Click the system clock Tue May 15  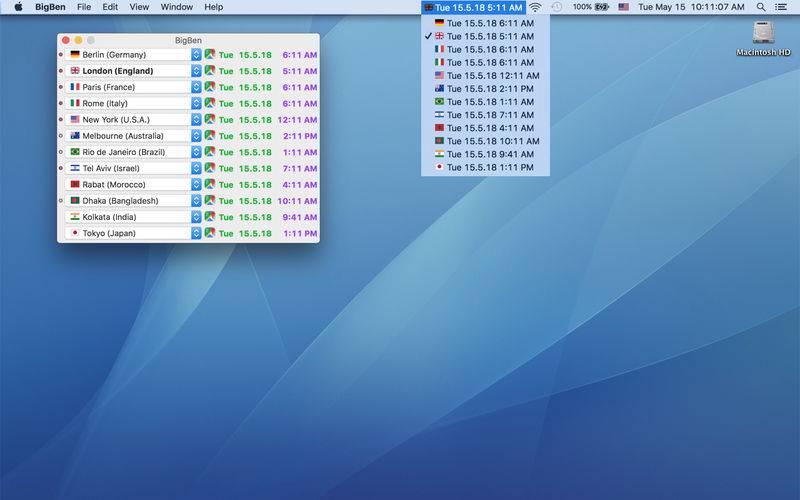point(694,7)
